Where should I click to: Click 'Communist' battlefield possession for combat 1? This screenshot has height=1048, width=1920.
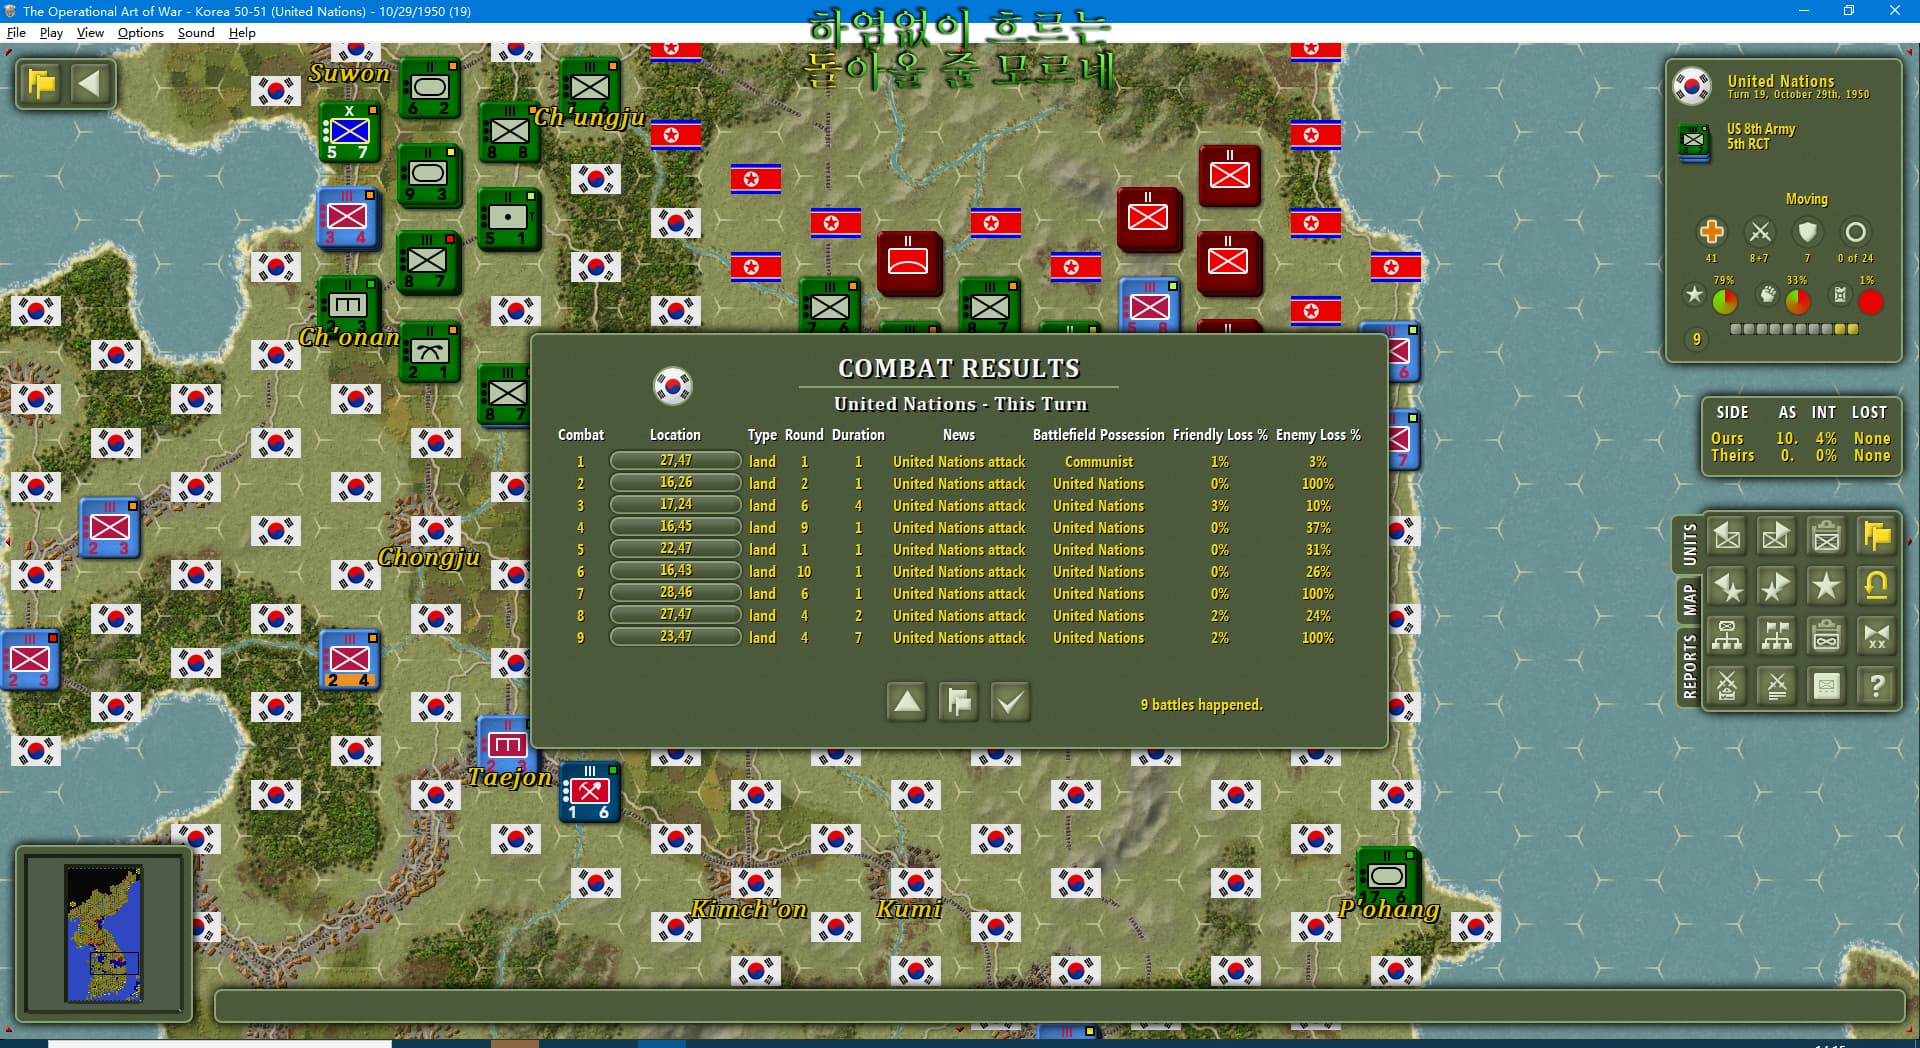click(1099, 462)
